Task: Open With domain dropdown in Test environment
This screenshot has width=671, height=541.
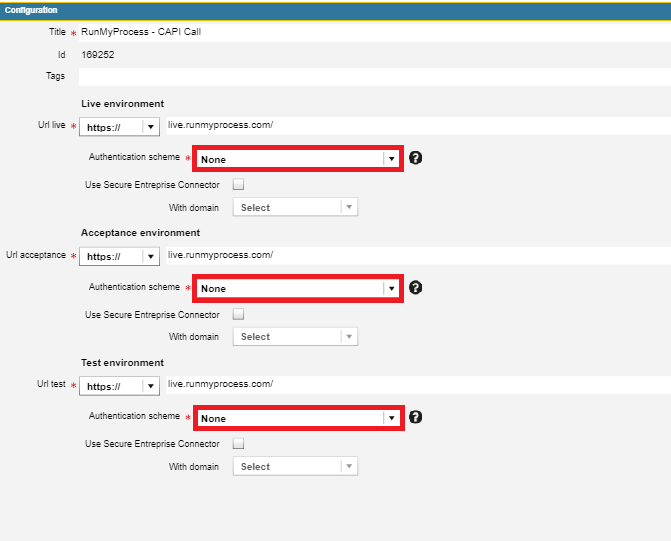Action: 295,466
